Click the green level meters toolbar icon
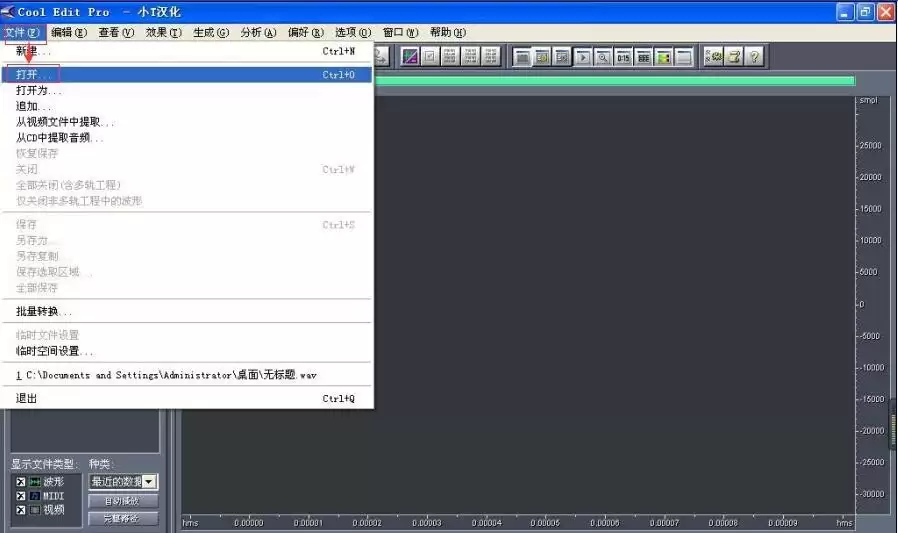The image size is (898, 533). point(664,57)
